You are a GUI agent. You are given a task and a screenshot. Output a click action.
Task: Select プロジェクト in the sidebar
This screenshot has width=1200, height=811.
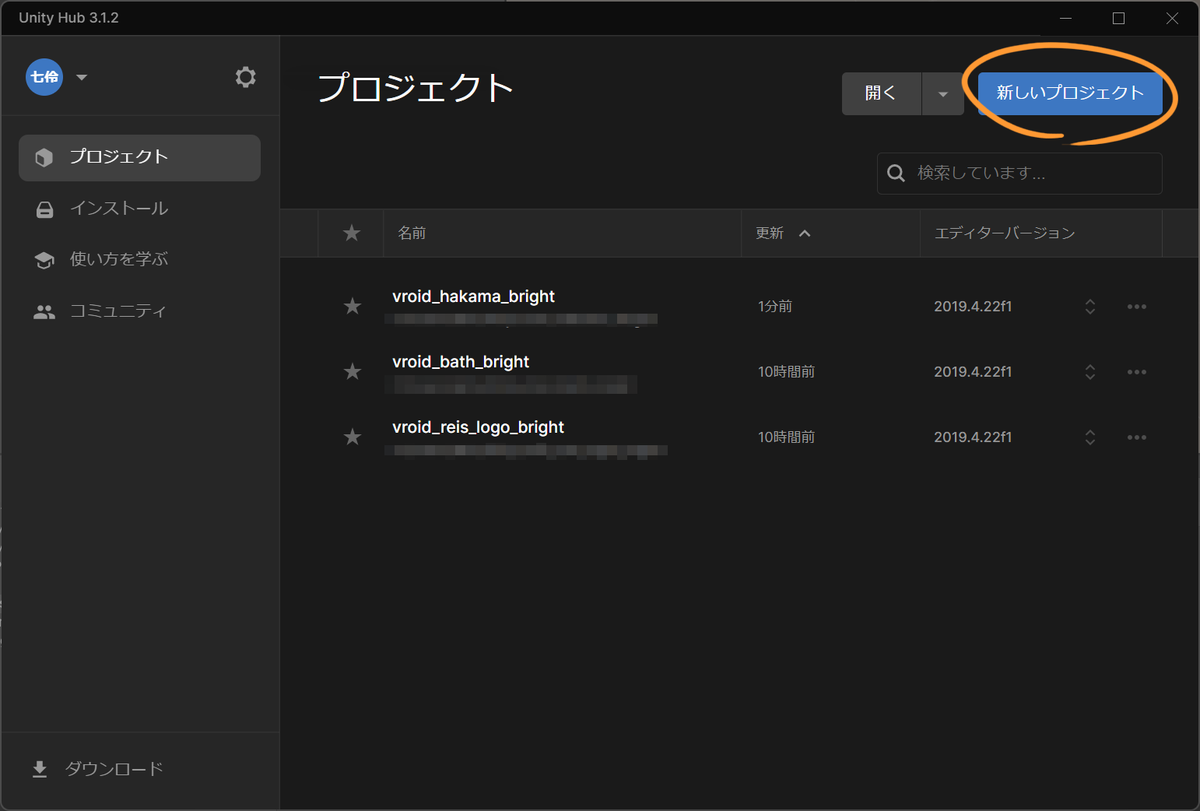click(139, 157)
